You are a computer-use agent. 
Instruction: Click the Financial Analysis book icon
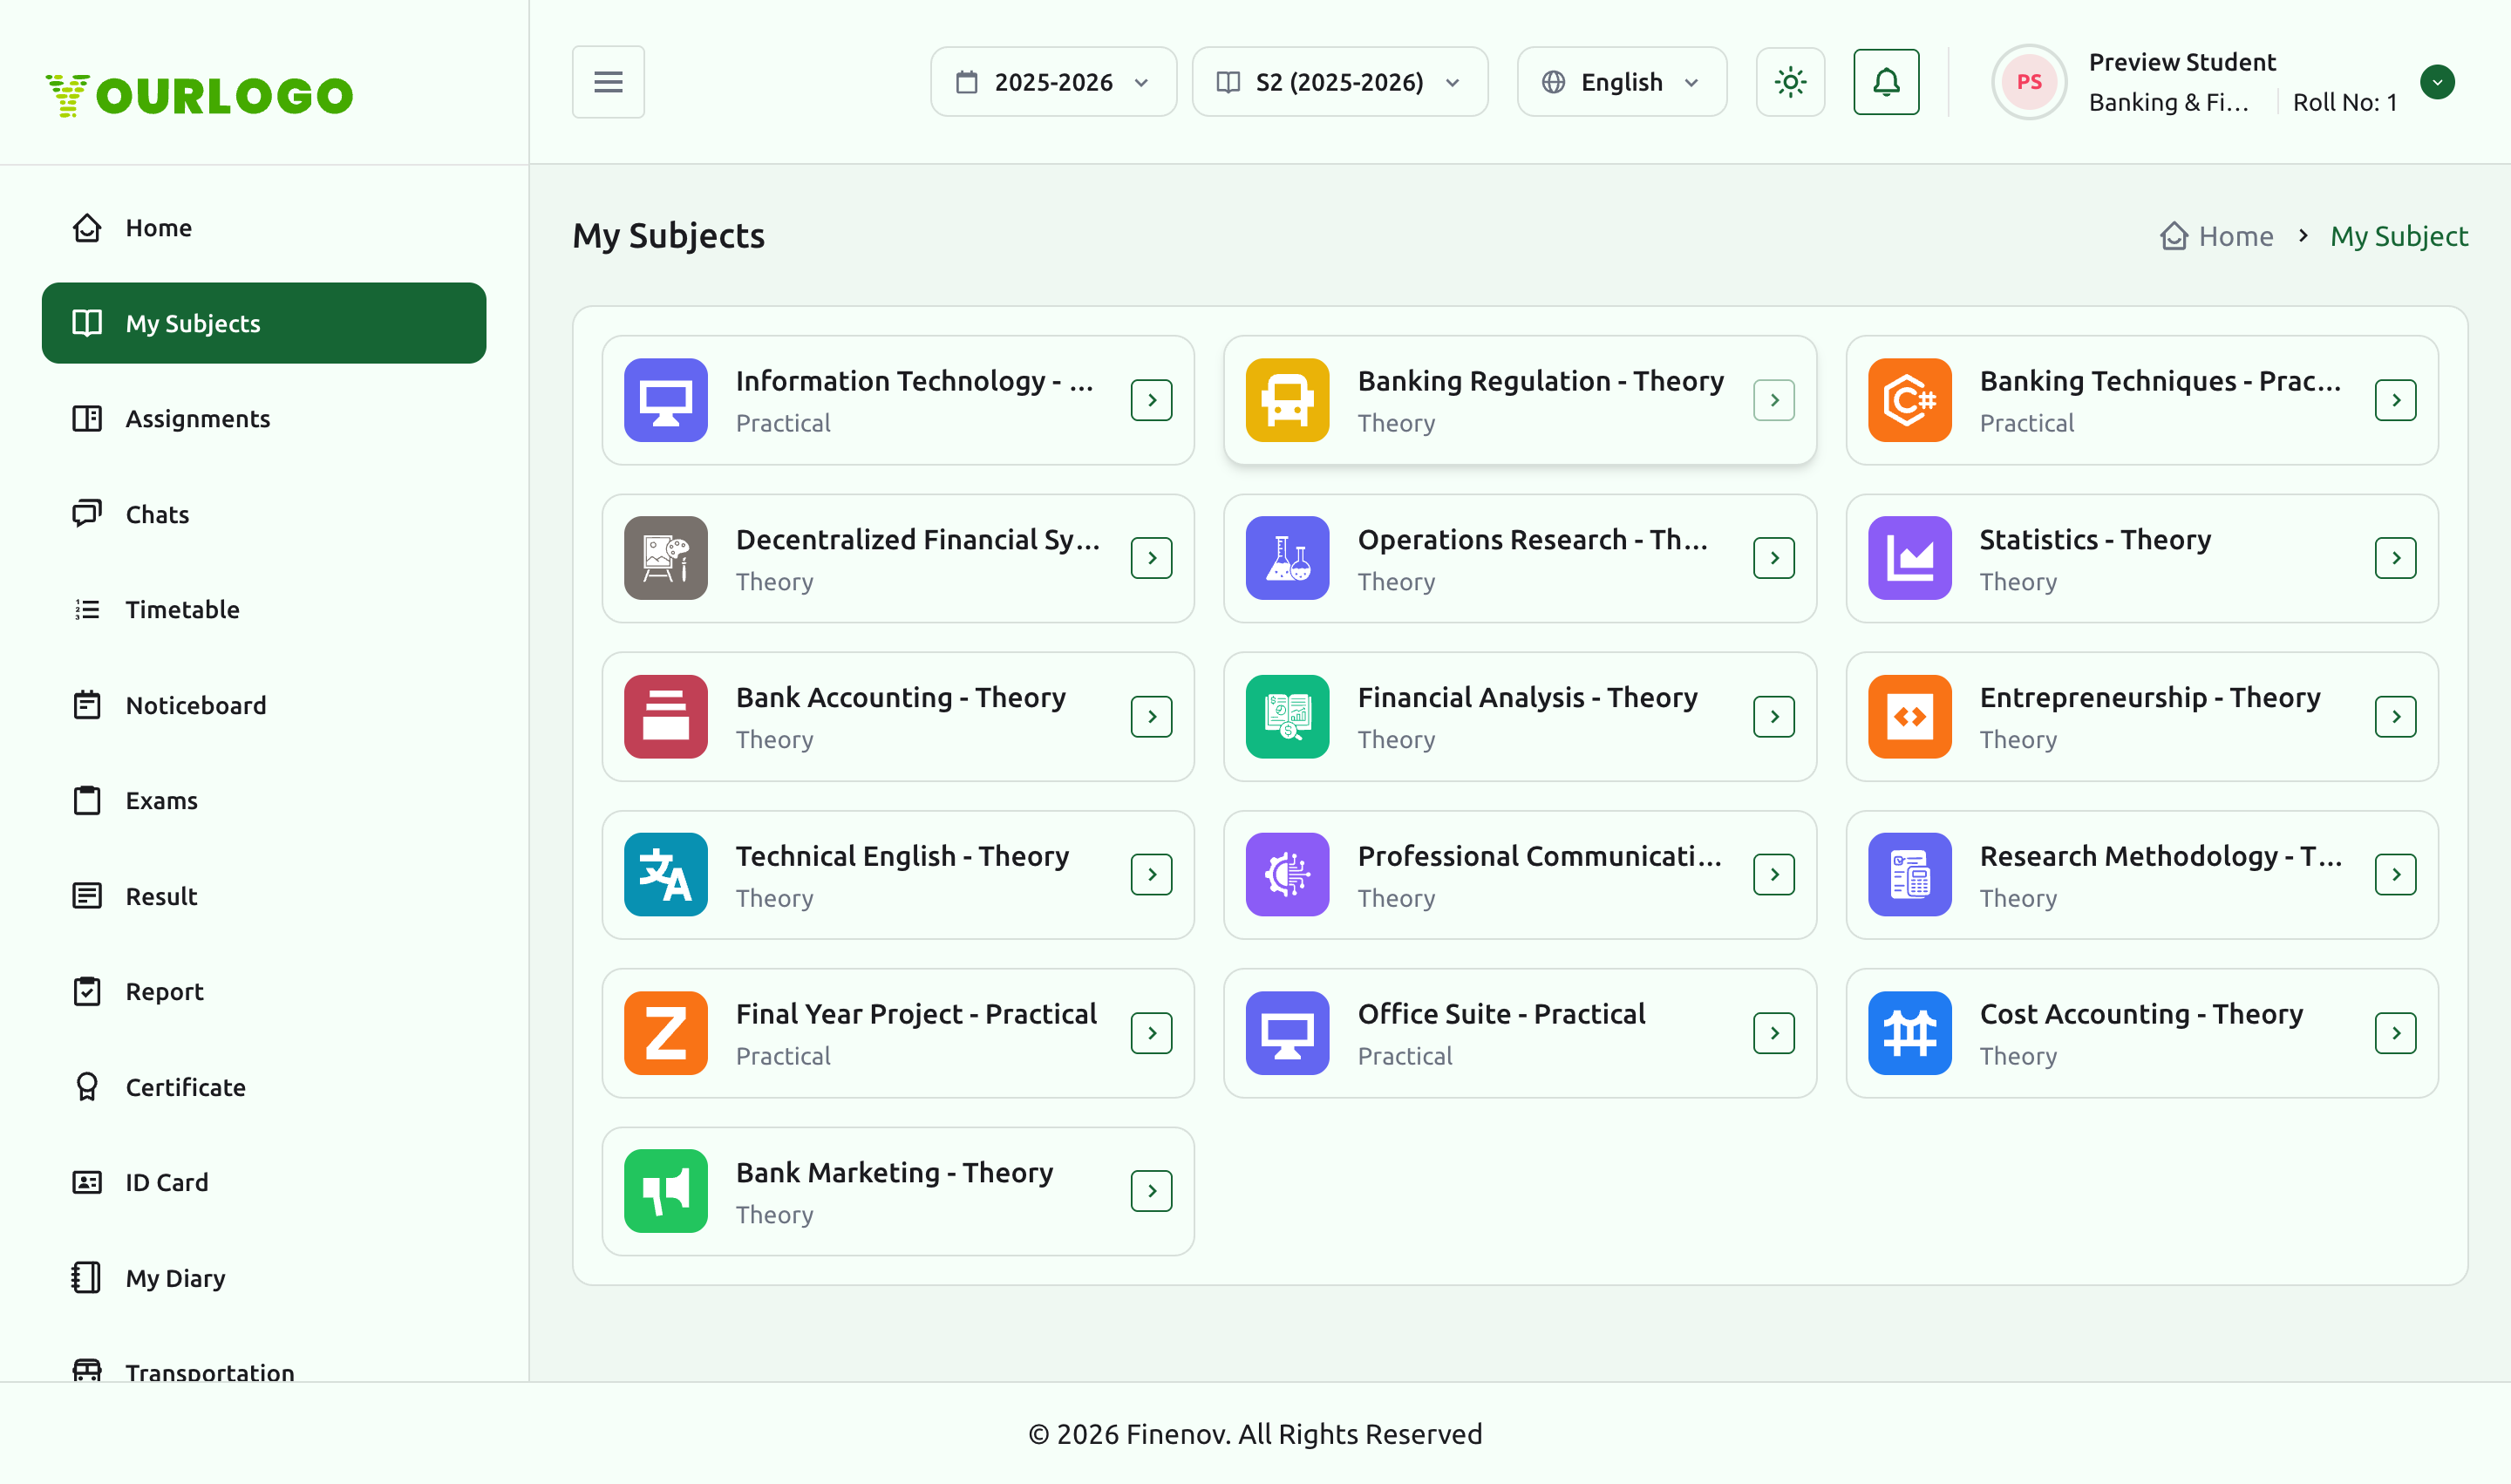[1287, 716]
